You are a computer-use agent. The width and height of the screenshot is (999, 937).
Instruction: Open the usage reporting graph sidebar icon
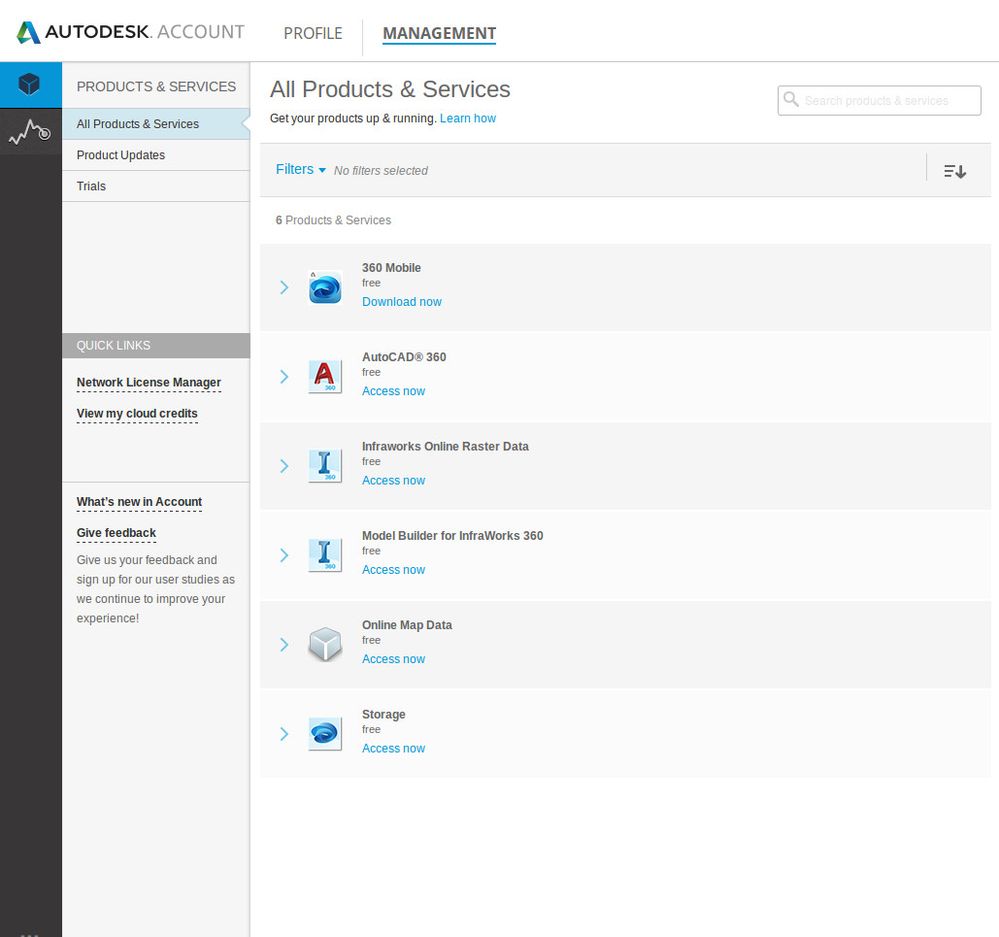click(30, 131)
